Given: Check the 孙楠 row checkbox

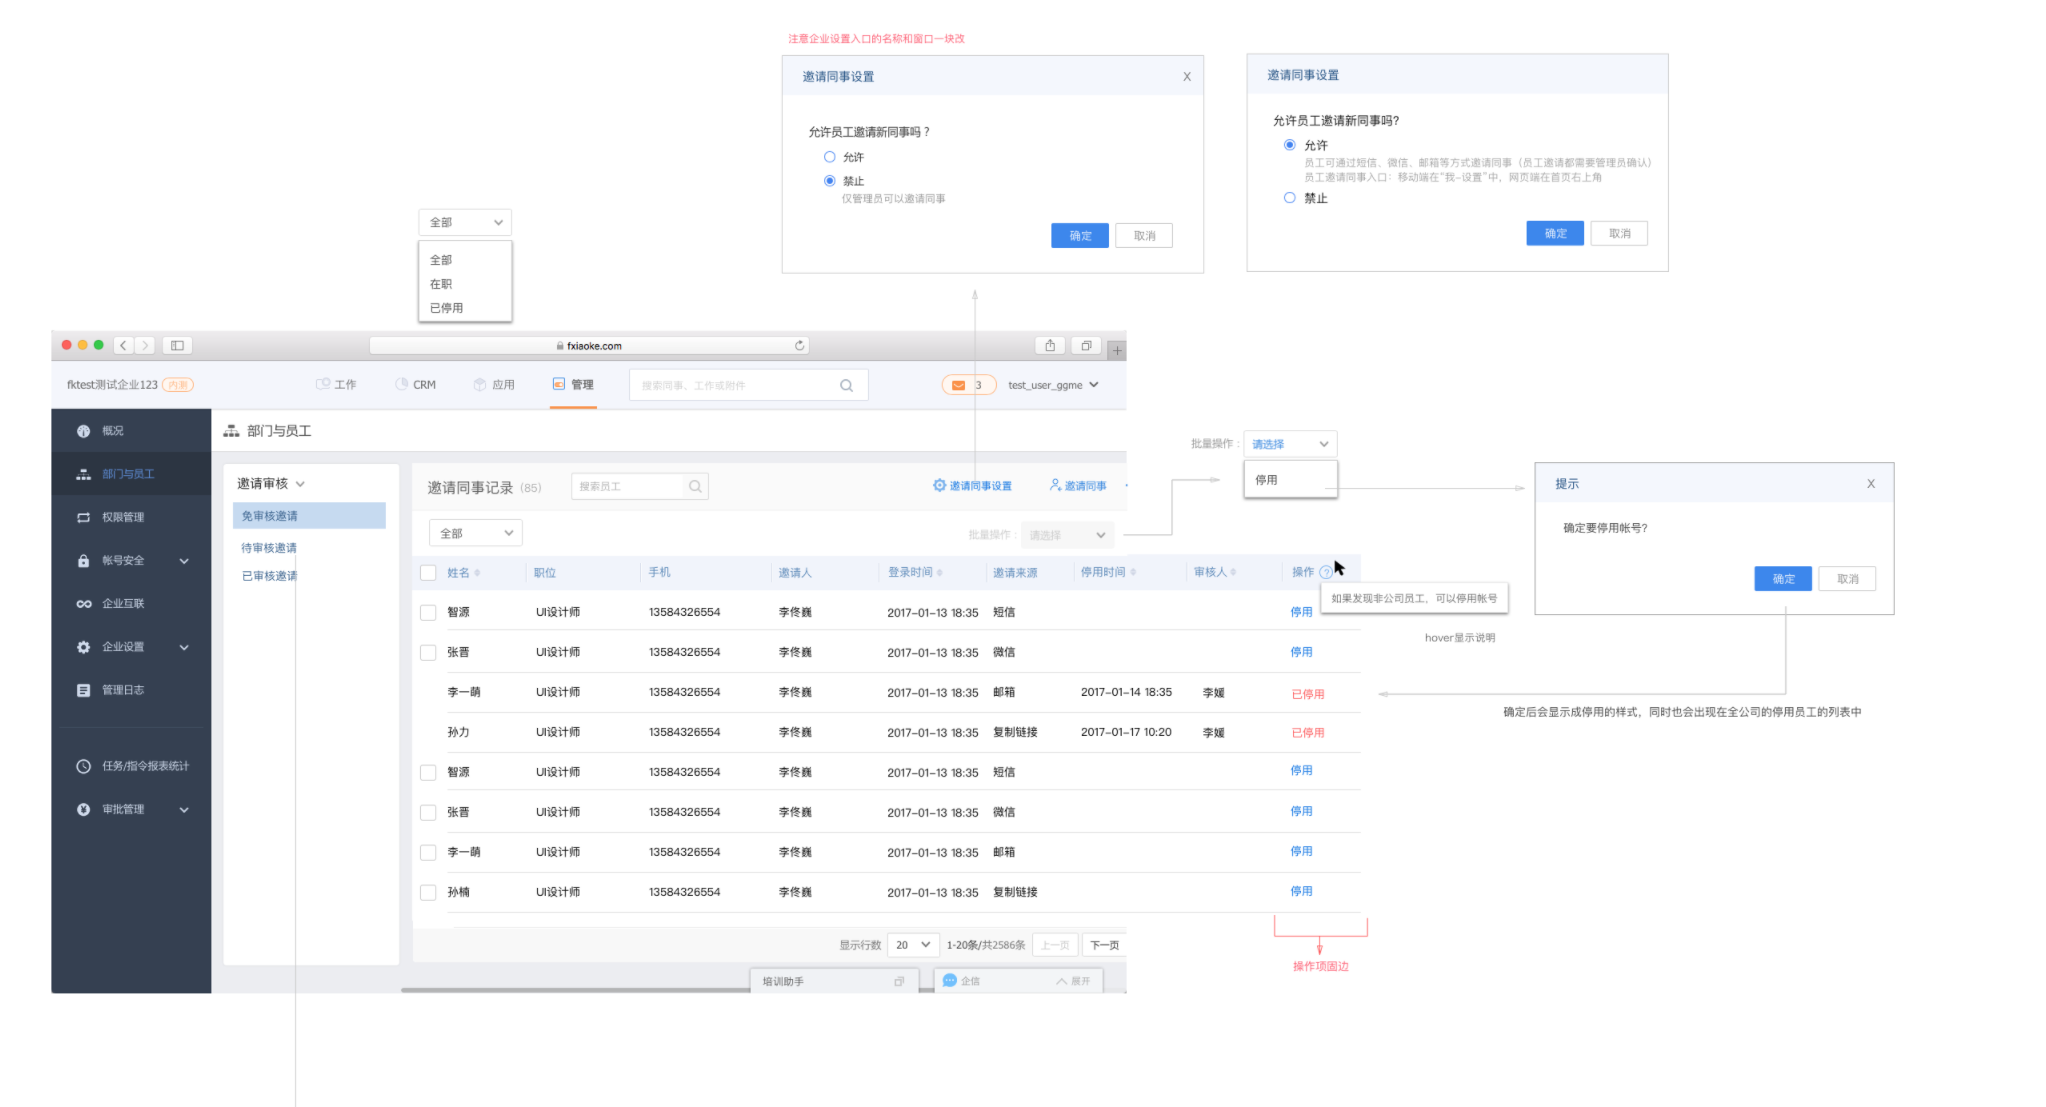Looking at the screenshot, I should coord(428,892).
